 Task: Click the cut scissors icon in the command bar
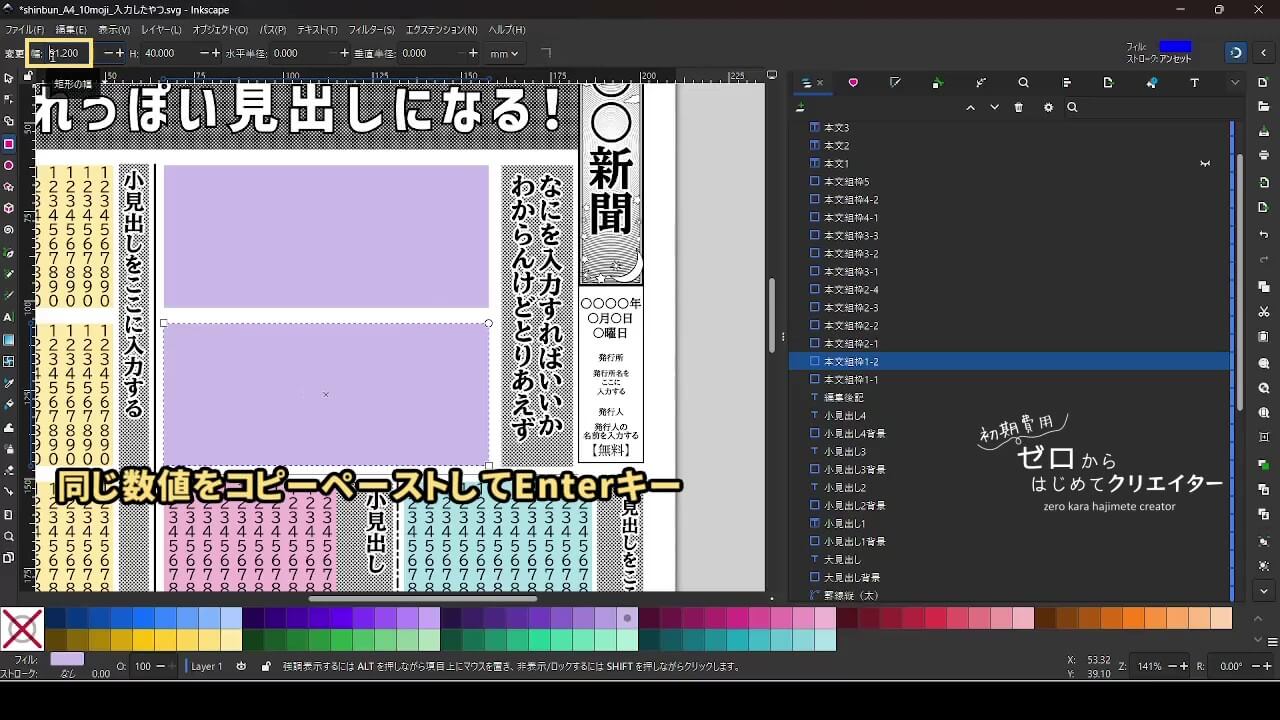tap(1264, 313)
